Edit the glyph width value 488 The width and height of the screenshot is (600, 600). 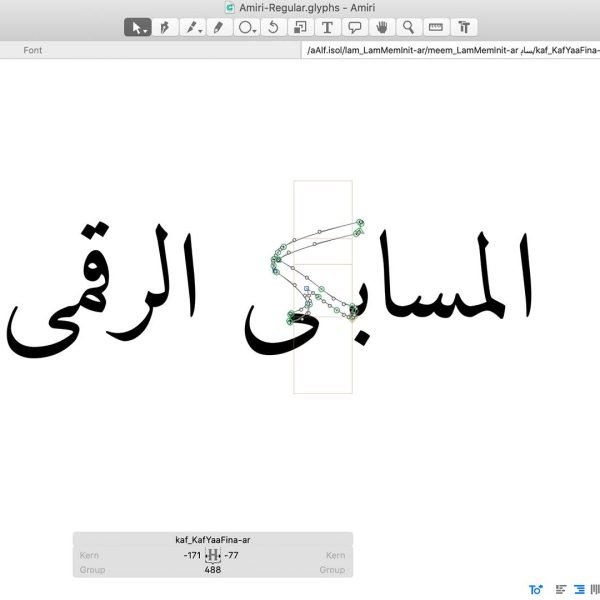213,570
